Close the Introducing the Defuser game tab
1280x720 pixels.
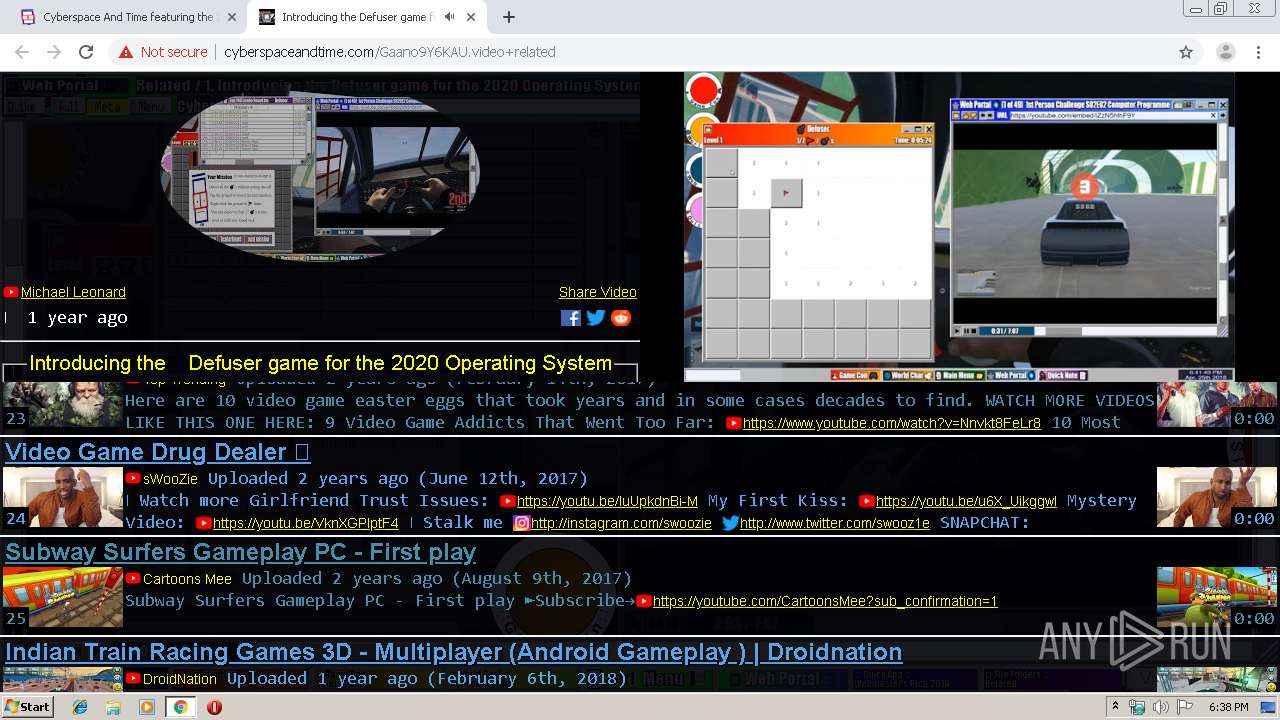click(x=472, y=17)
